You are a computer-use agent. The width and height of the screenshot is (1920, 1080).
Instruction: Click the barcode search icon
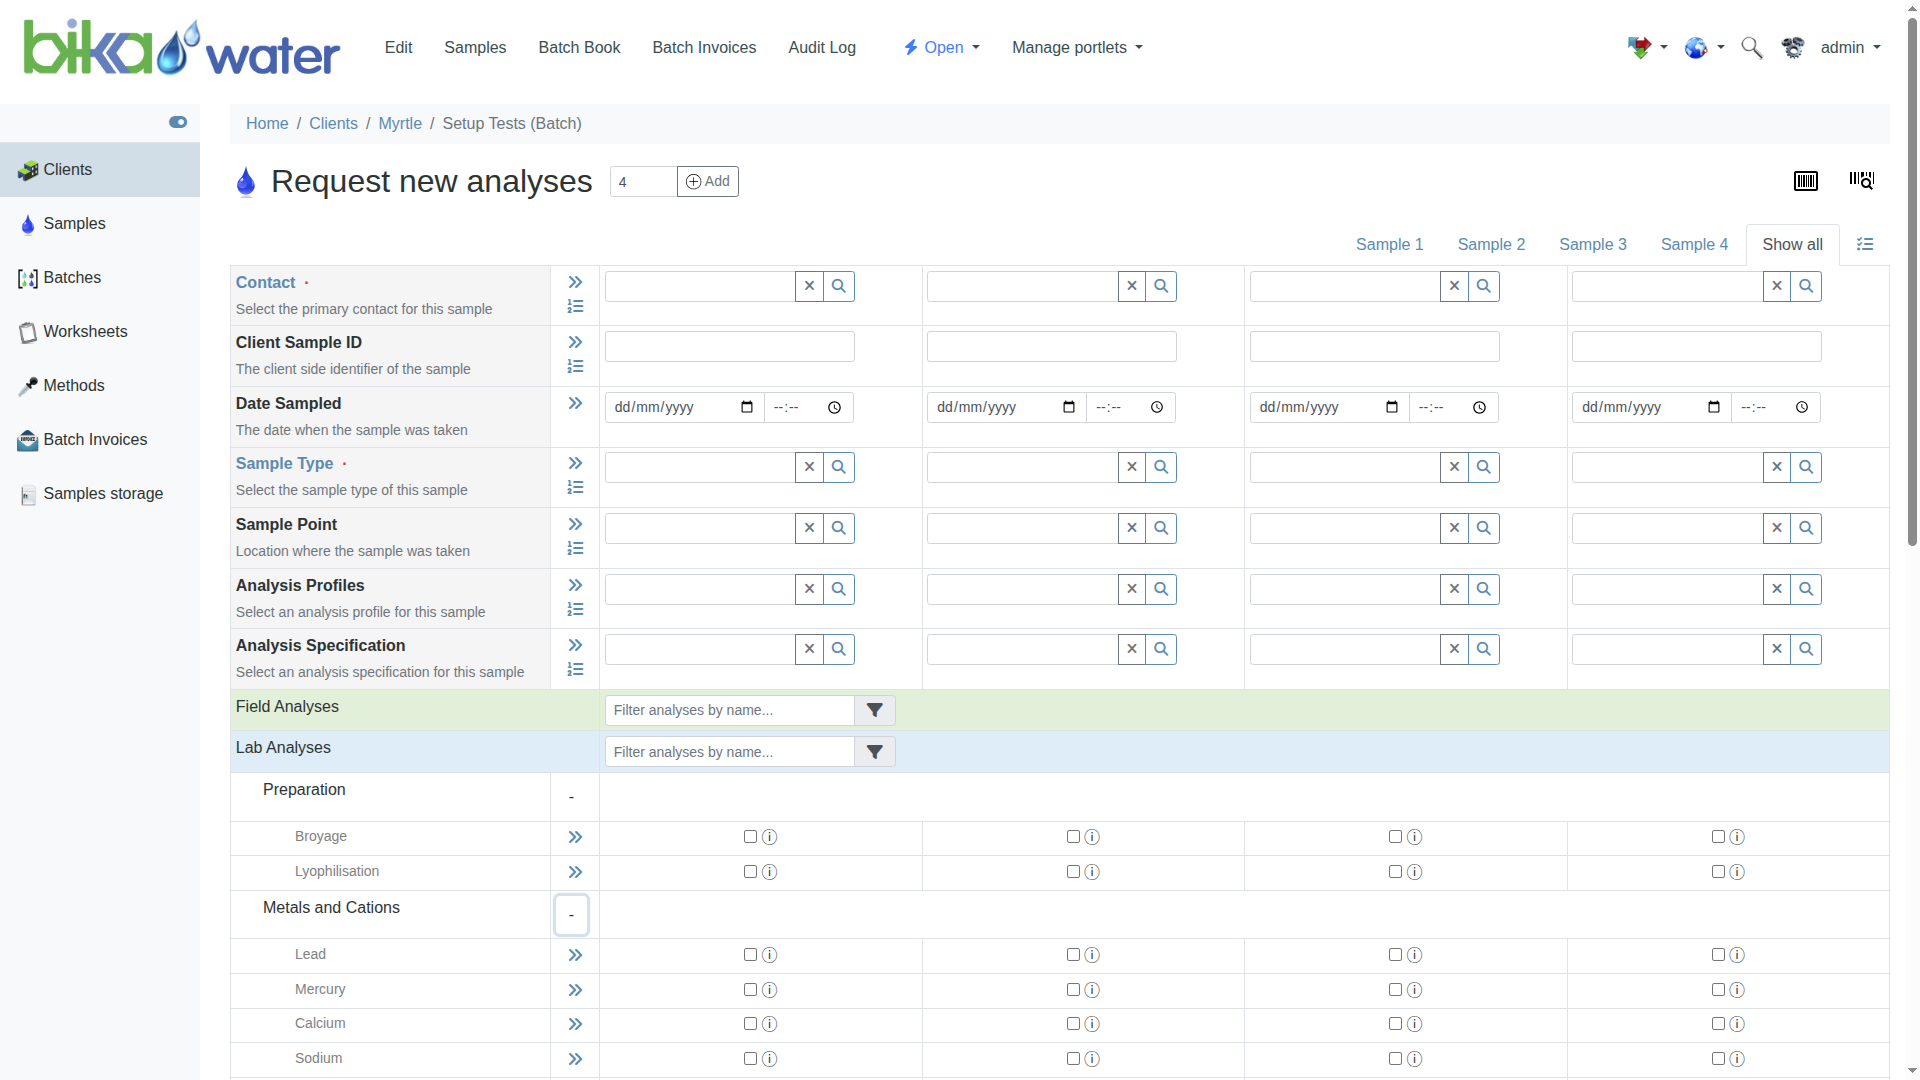1861,181
